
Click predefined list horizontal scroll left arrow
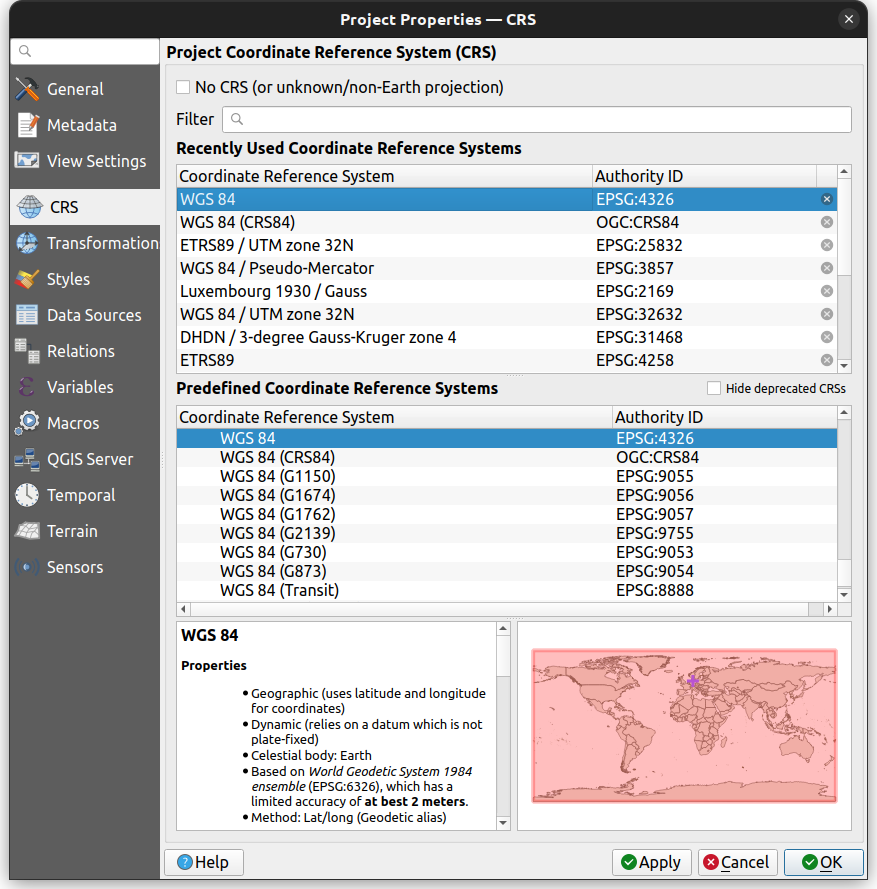(x=183, y=609)
